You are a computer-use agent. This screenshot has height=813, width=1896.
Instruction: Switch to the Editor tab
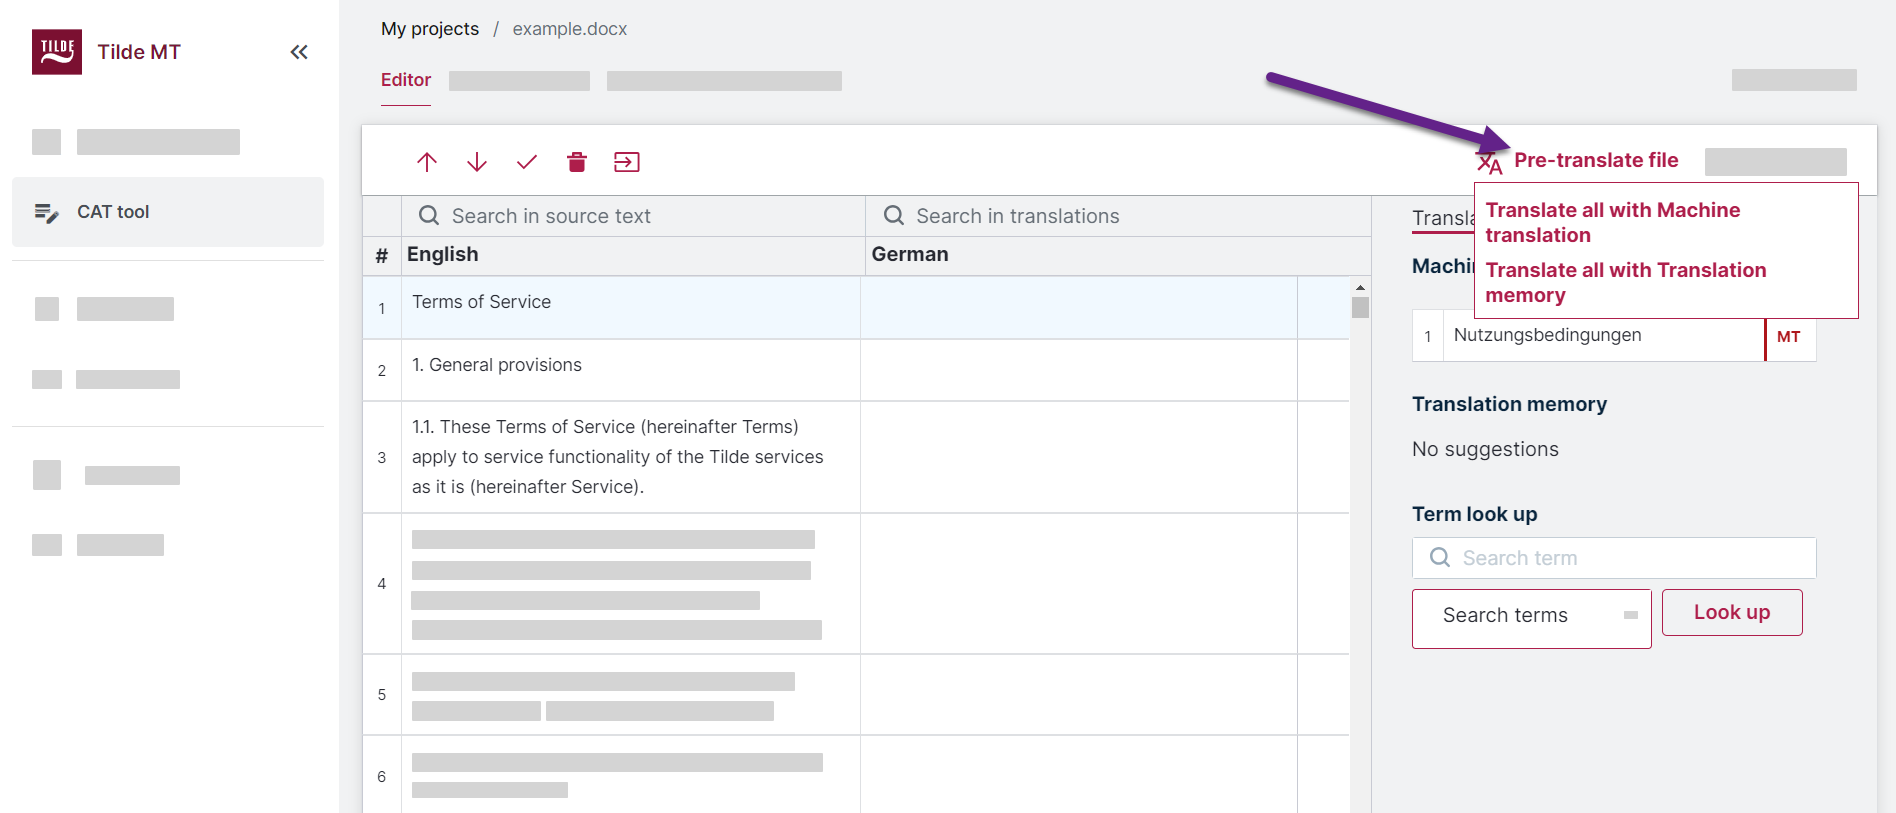click(406, 80)
